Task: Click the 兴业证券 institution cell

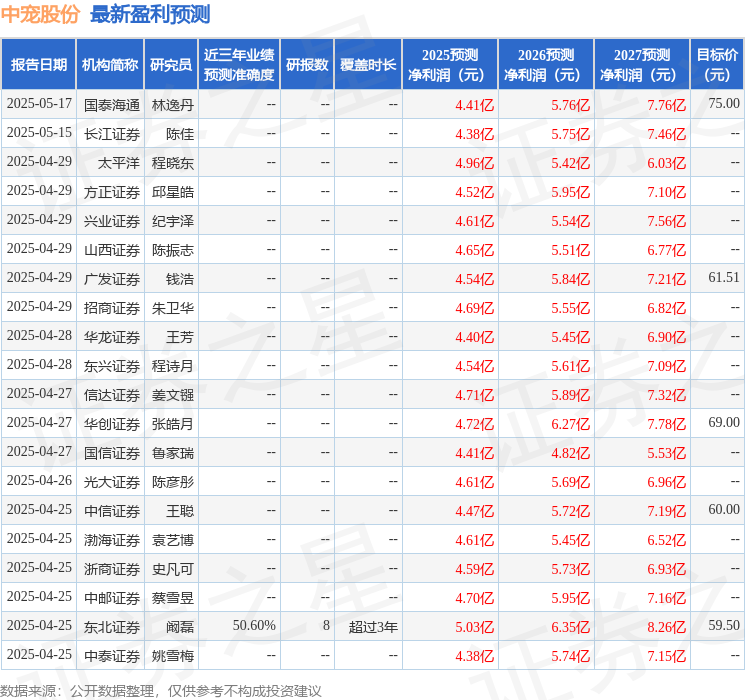Action: 112,221
